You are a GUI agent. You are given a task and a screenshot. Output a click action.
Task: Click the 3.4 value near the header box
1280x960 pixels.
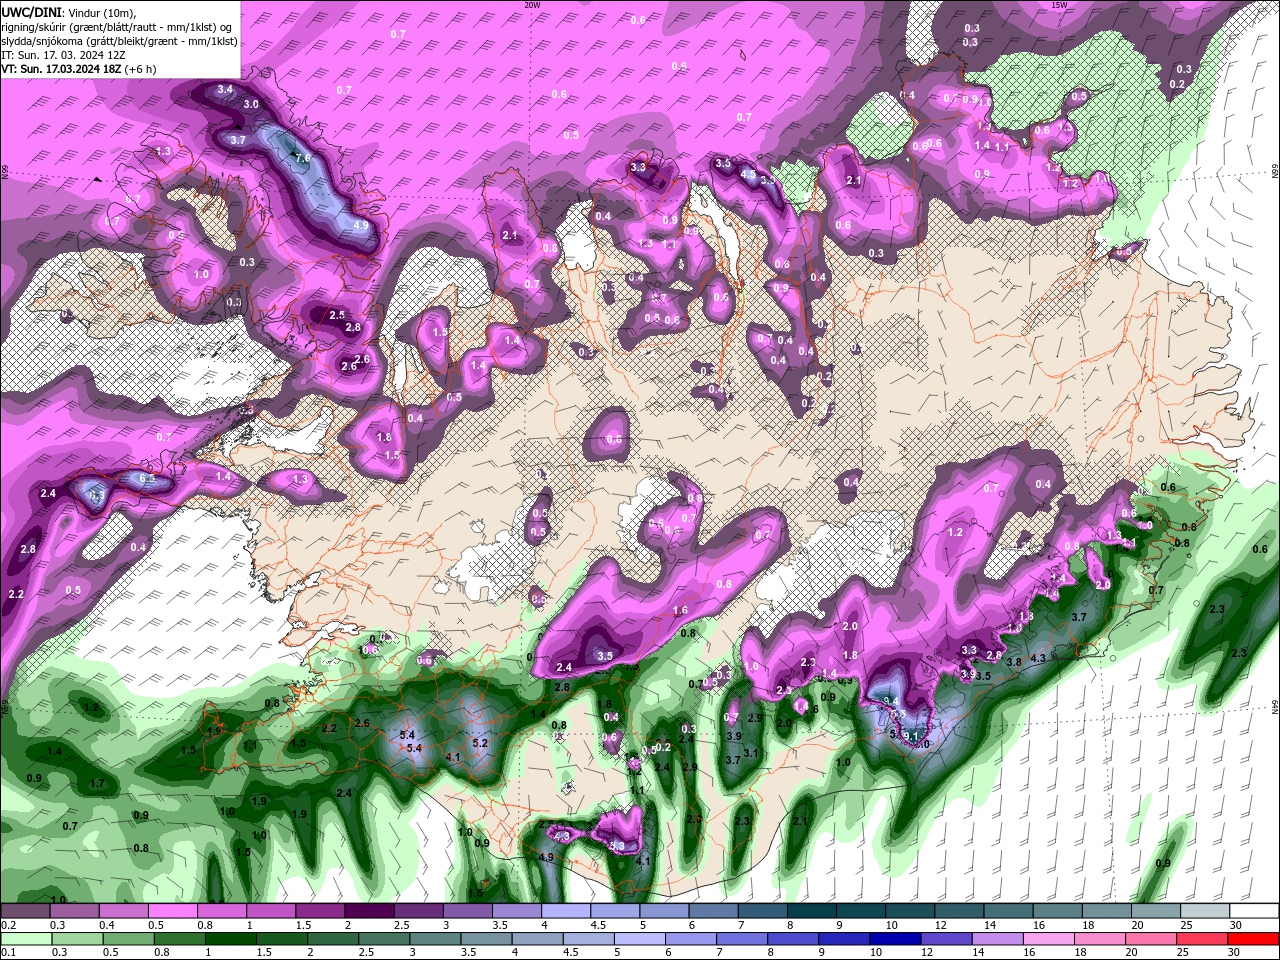tap(225, 89)
